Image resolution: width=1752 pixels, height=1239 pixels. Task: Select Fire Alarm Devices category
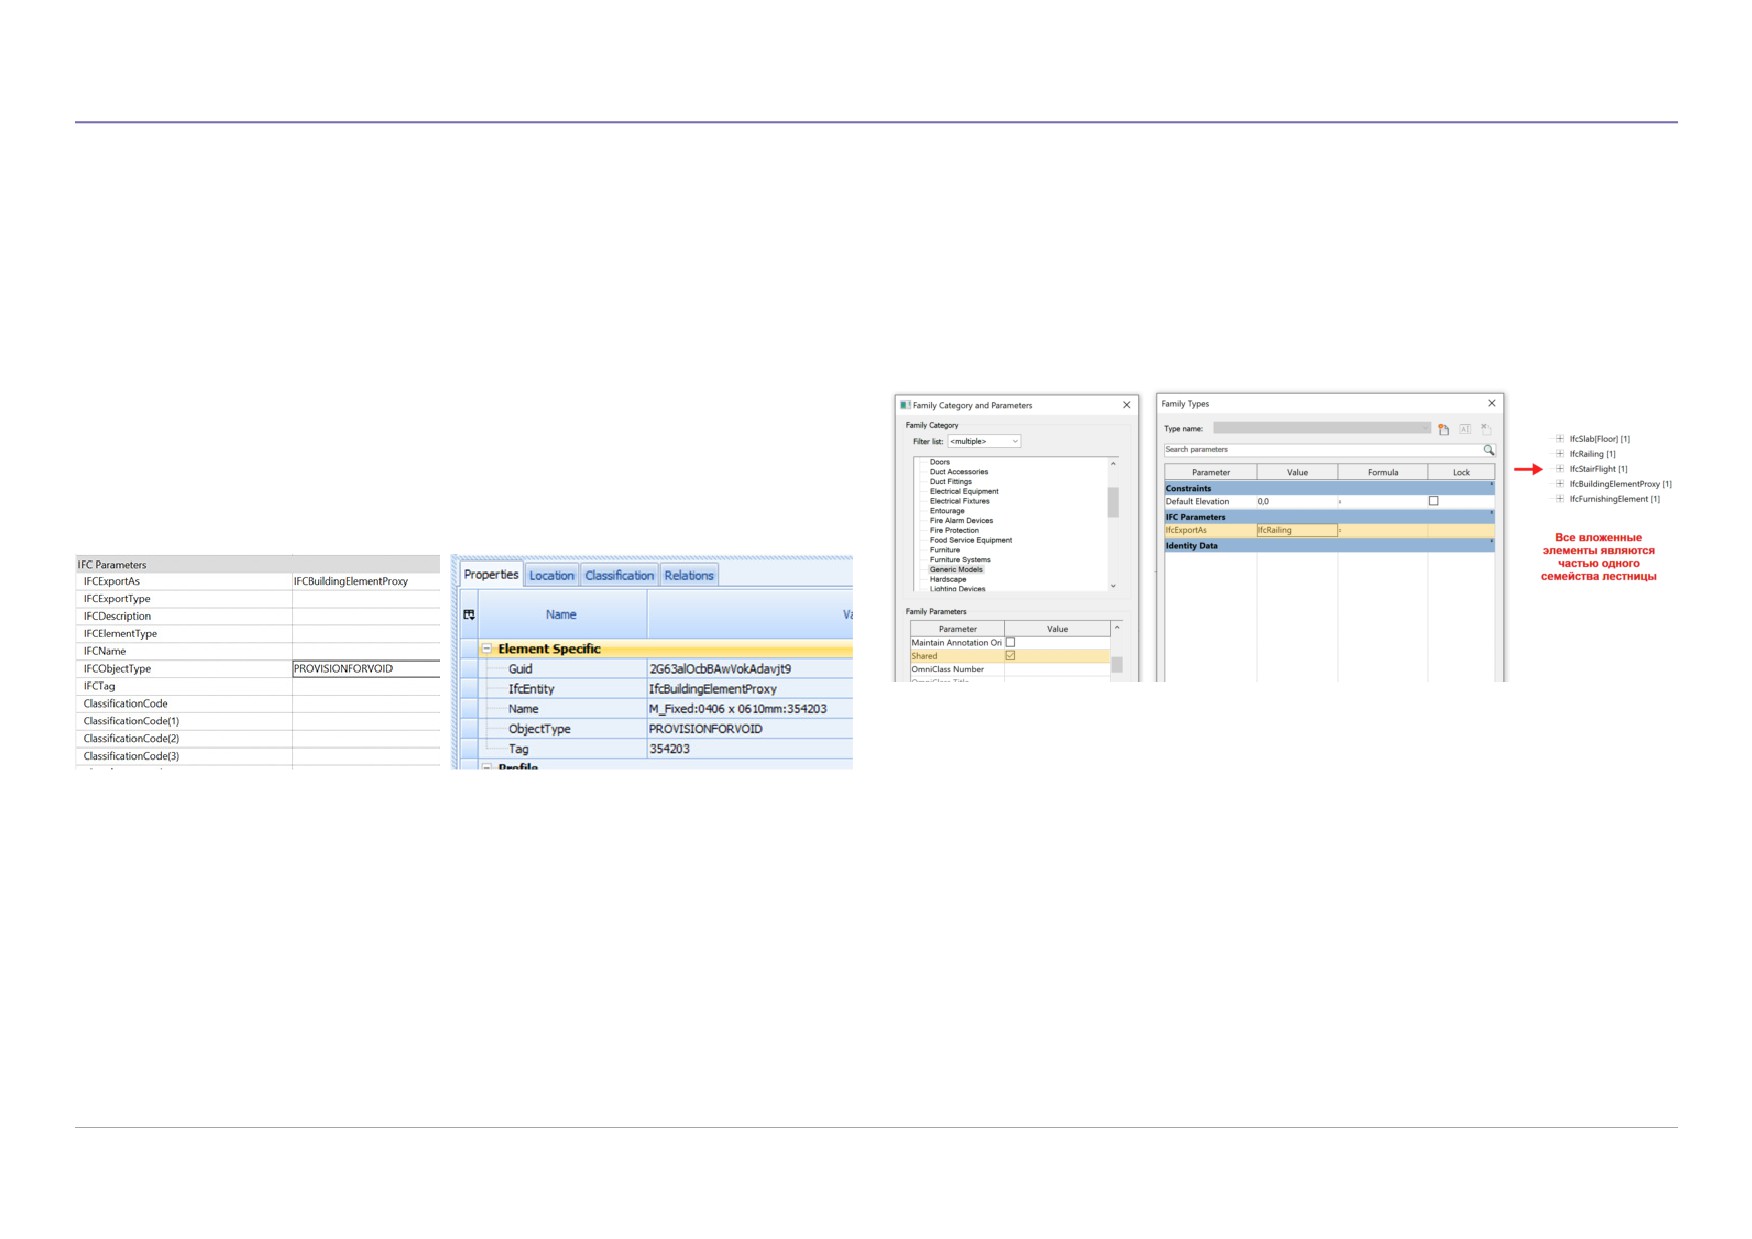[961, 521]
